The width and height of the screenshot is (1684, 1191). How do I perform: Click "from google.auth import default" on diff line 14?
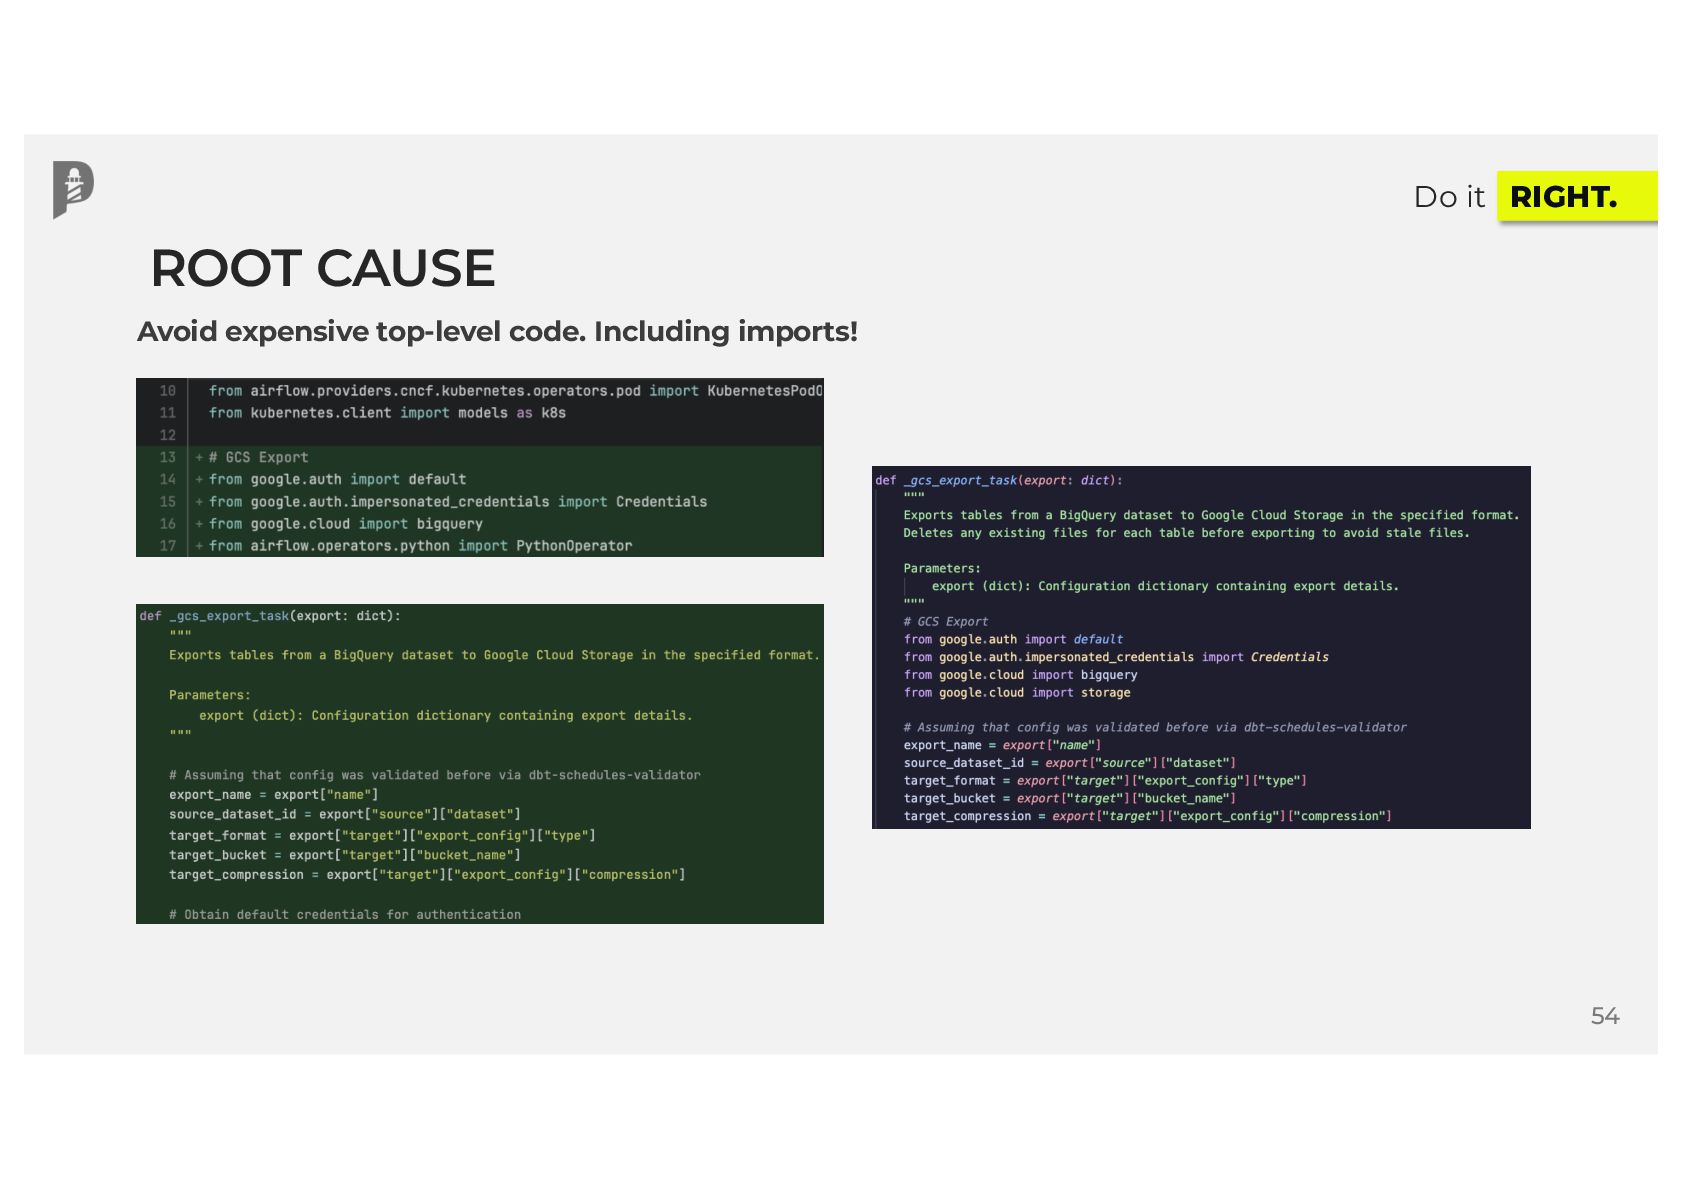click(337, 479)
